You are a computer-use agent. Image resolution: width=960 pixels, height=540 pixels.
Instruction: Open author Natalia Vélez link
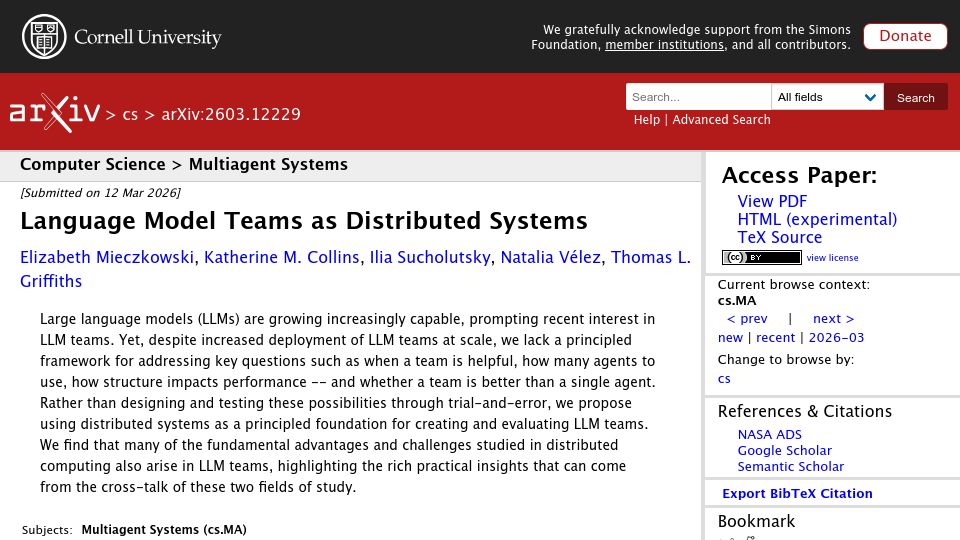550,257
